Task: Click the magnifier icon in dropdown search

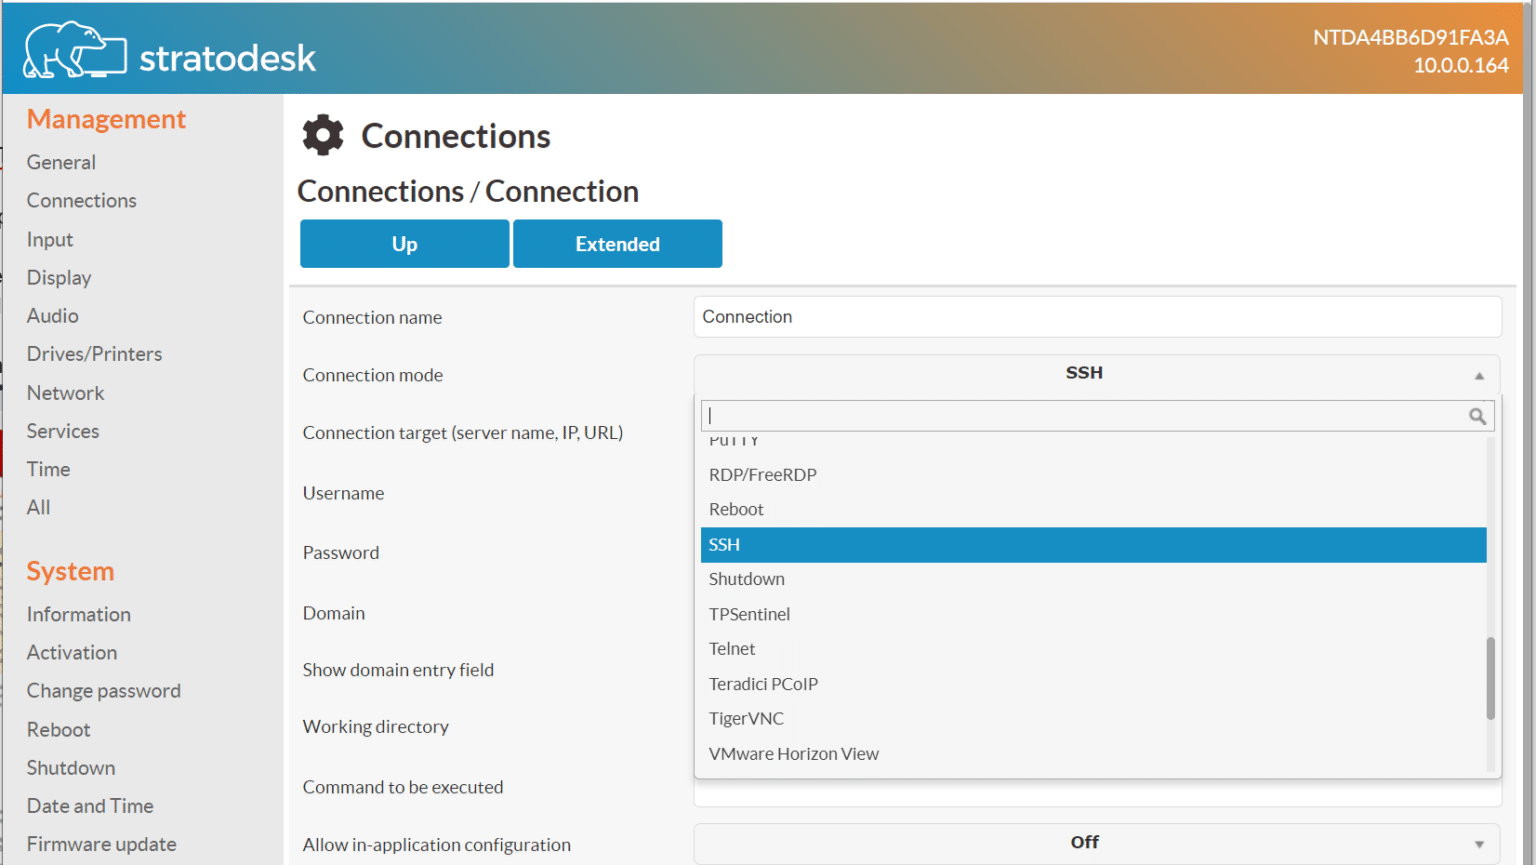Action: pos(1477,416)
